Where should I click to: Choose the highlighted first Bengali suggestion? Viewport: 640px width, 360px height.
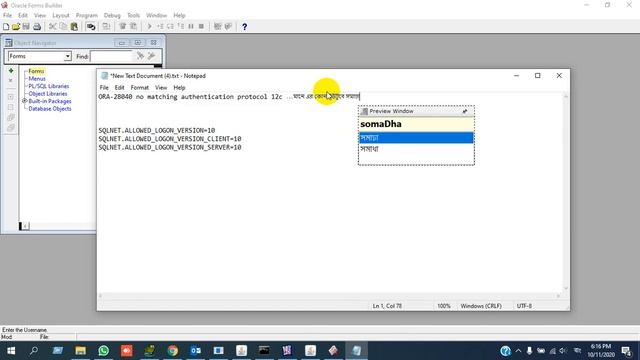click(416, 138)
